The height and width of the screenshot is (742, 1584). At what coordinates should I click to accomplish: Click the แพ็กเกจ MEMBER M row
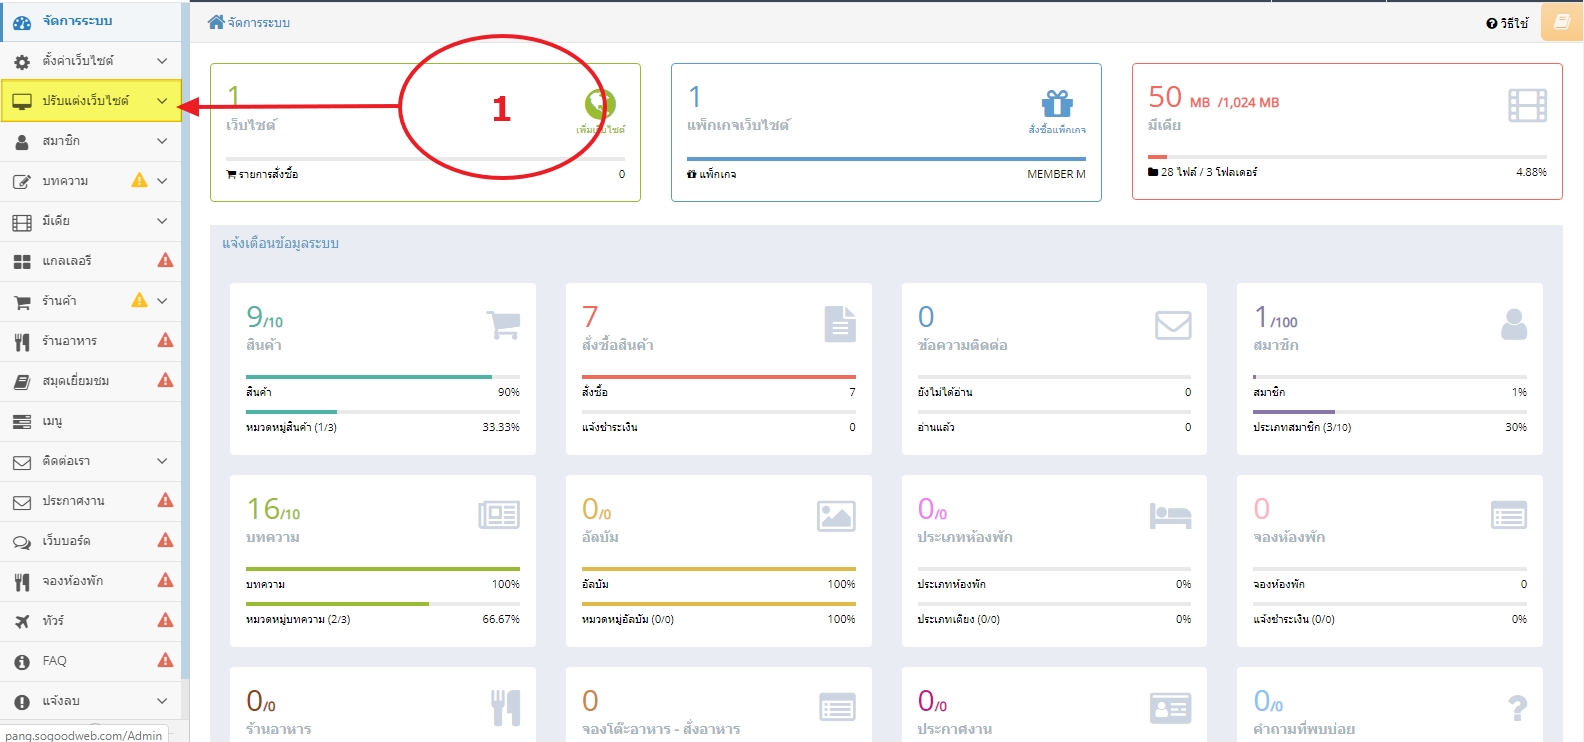886,174
